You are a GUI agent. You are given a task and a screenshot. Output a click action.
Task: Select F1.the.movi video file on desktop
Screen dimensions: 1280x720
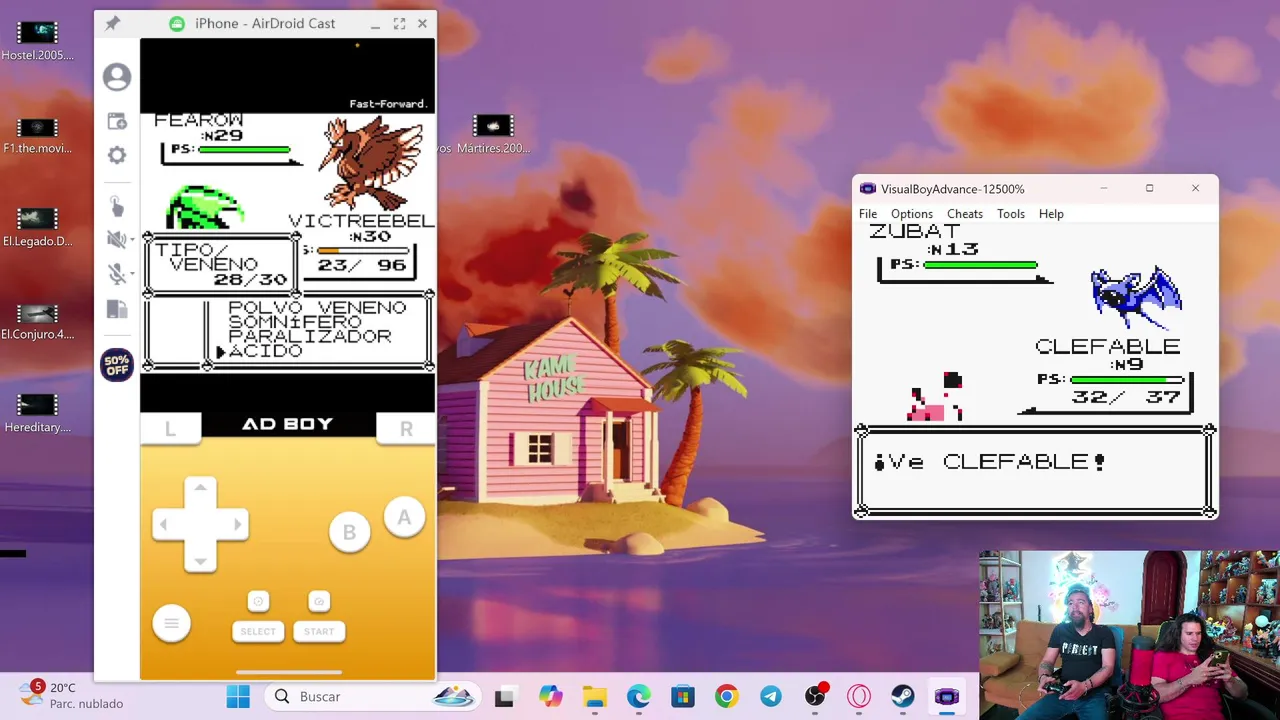pos(37,136)
